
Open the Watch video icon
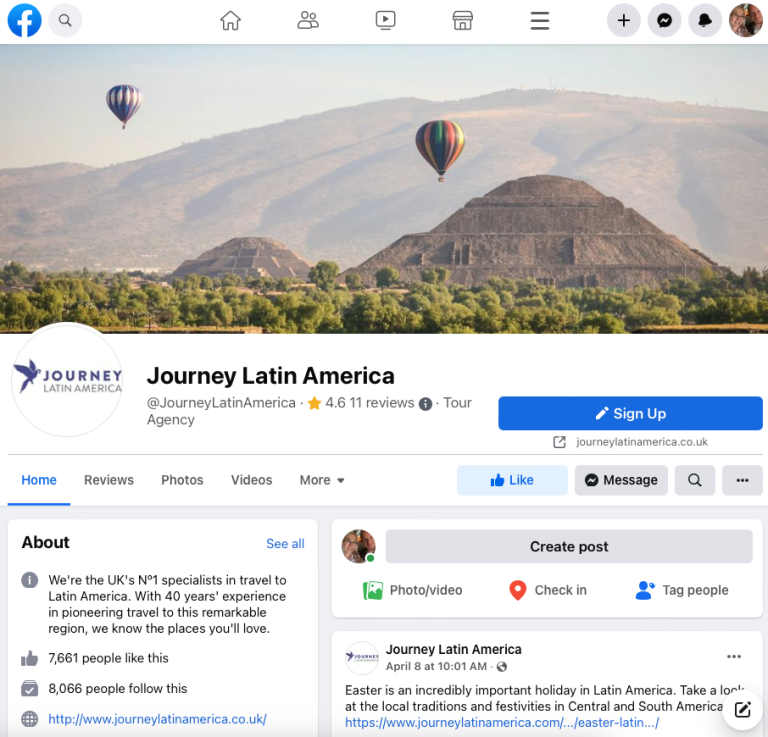[385, 21]
